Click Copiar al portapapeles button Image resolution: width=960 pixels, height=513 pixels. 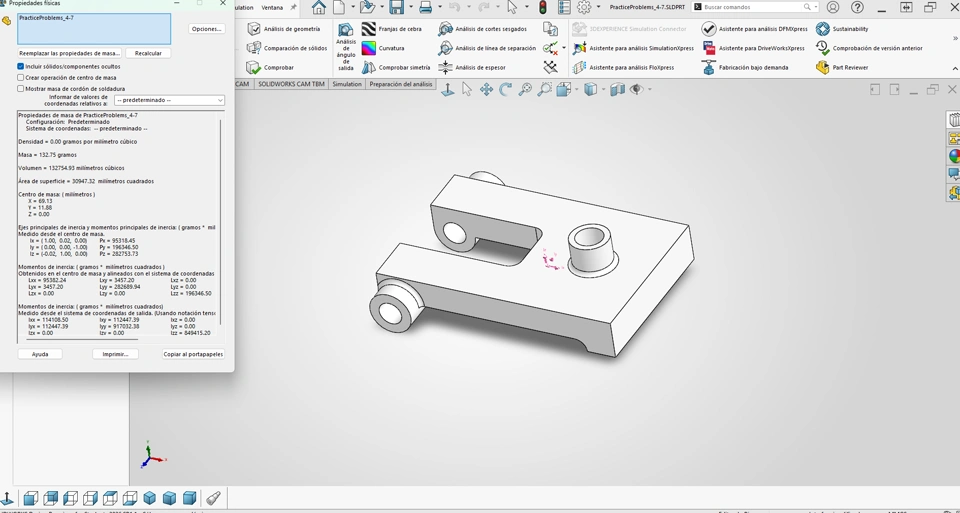[x=193, y=354]
